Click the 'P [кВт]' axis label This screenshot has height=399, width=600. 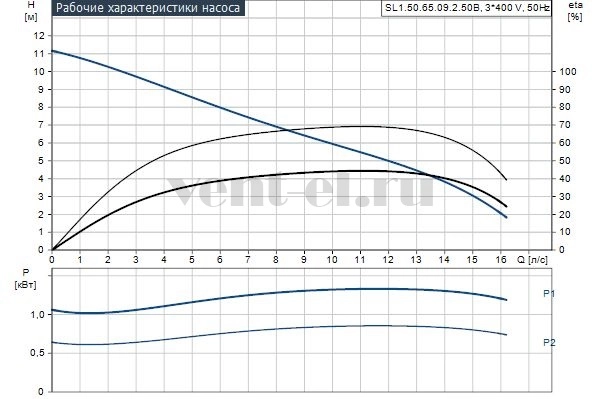pos(25,279)
